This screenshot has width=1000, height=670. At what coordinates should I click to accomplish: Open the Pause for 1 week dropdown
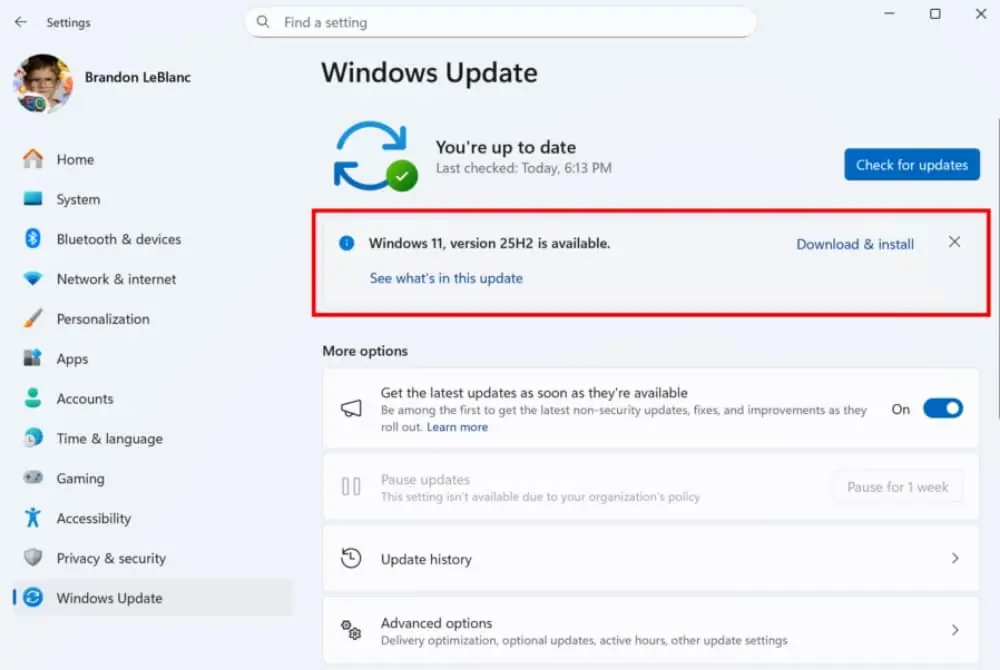897,487
